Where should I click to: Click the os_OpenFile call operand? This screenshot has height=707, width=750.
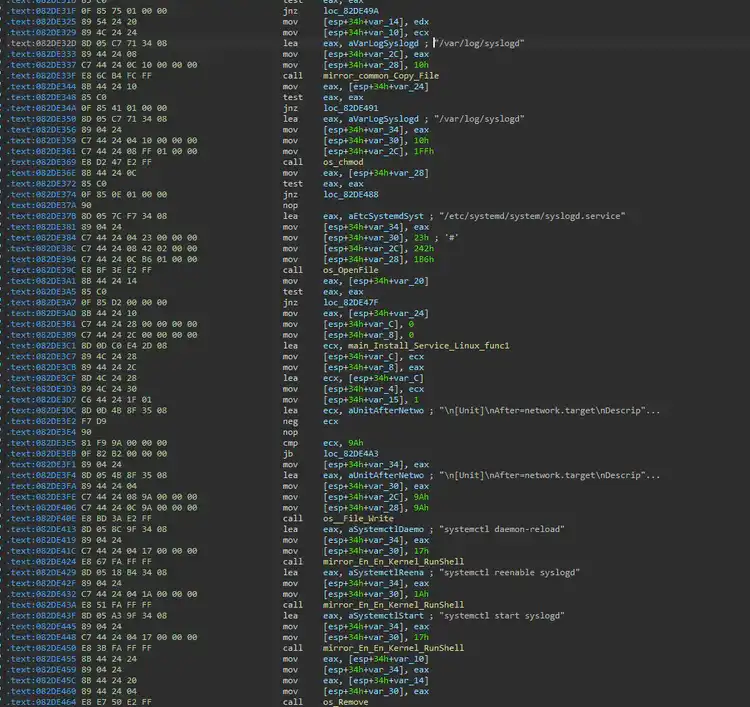[x=357, y=270]
